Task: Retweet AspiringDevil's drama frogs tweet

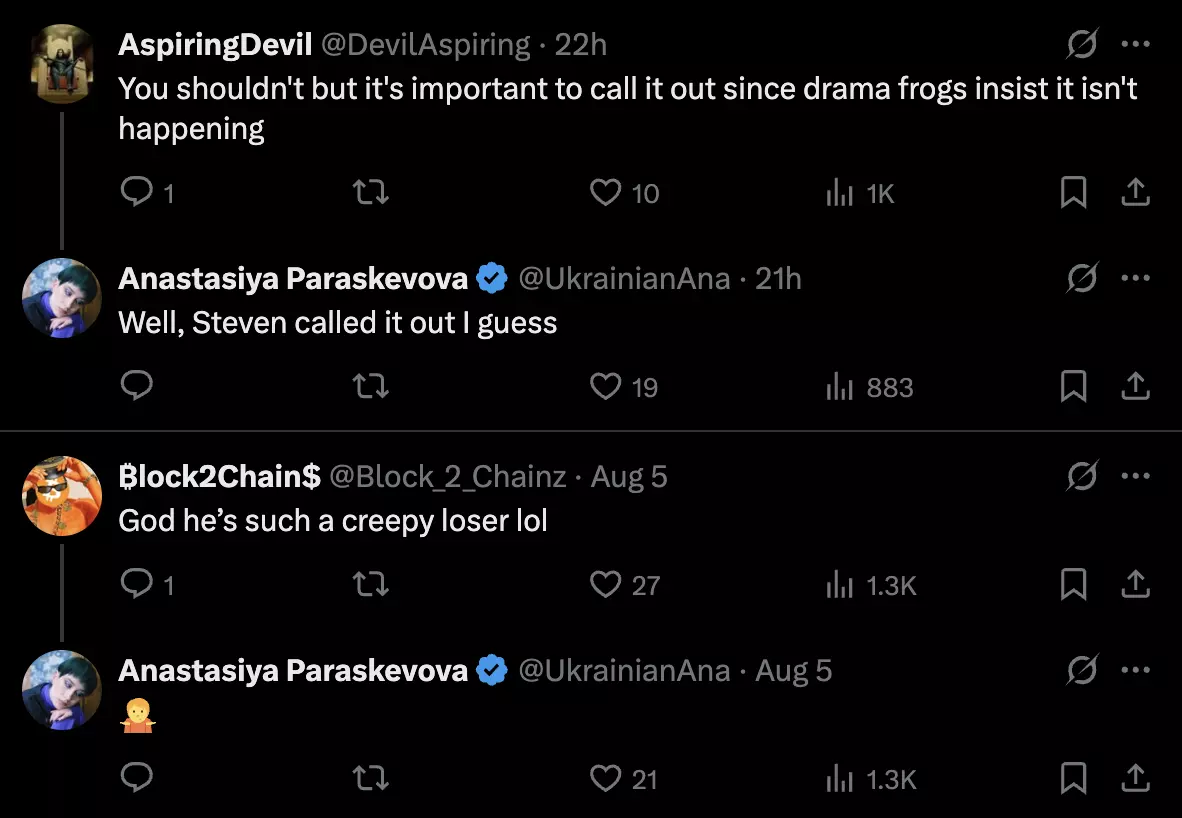Action: 371,192
